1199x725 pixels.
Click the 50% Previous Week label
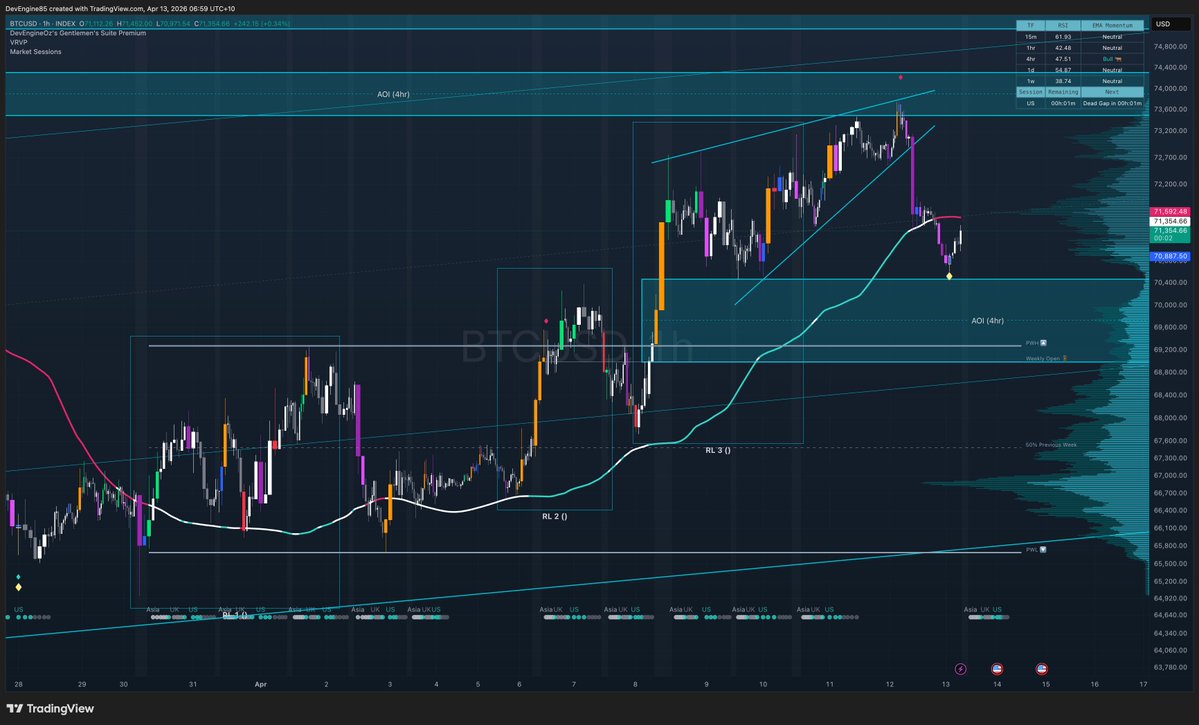tap(1051, 445)
